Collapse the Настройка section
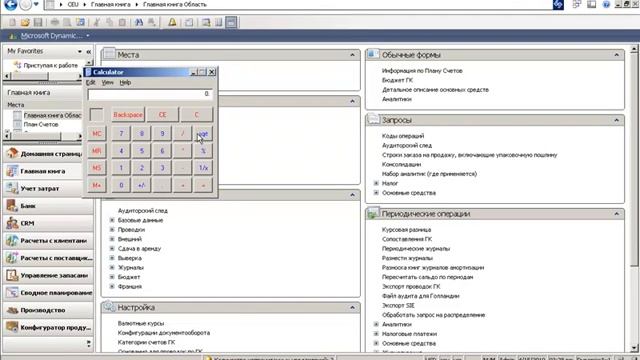The image size is (640, 360). pos(352,307)
